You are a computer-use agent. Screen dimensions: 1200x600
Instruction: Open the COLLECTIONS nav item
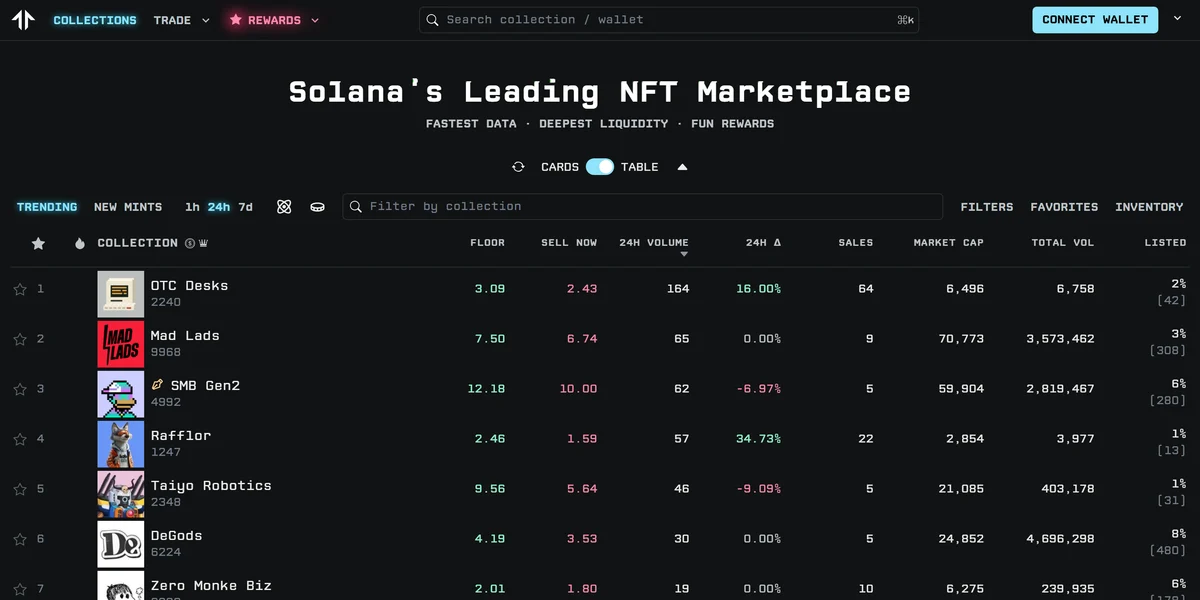coord(95,20)
